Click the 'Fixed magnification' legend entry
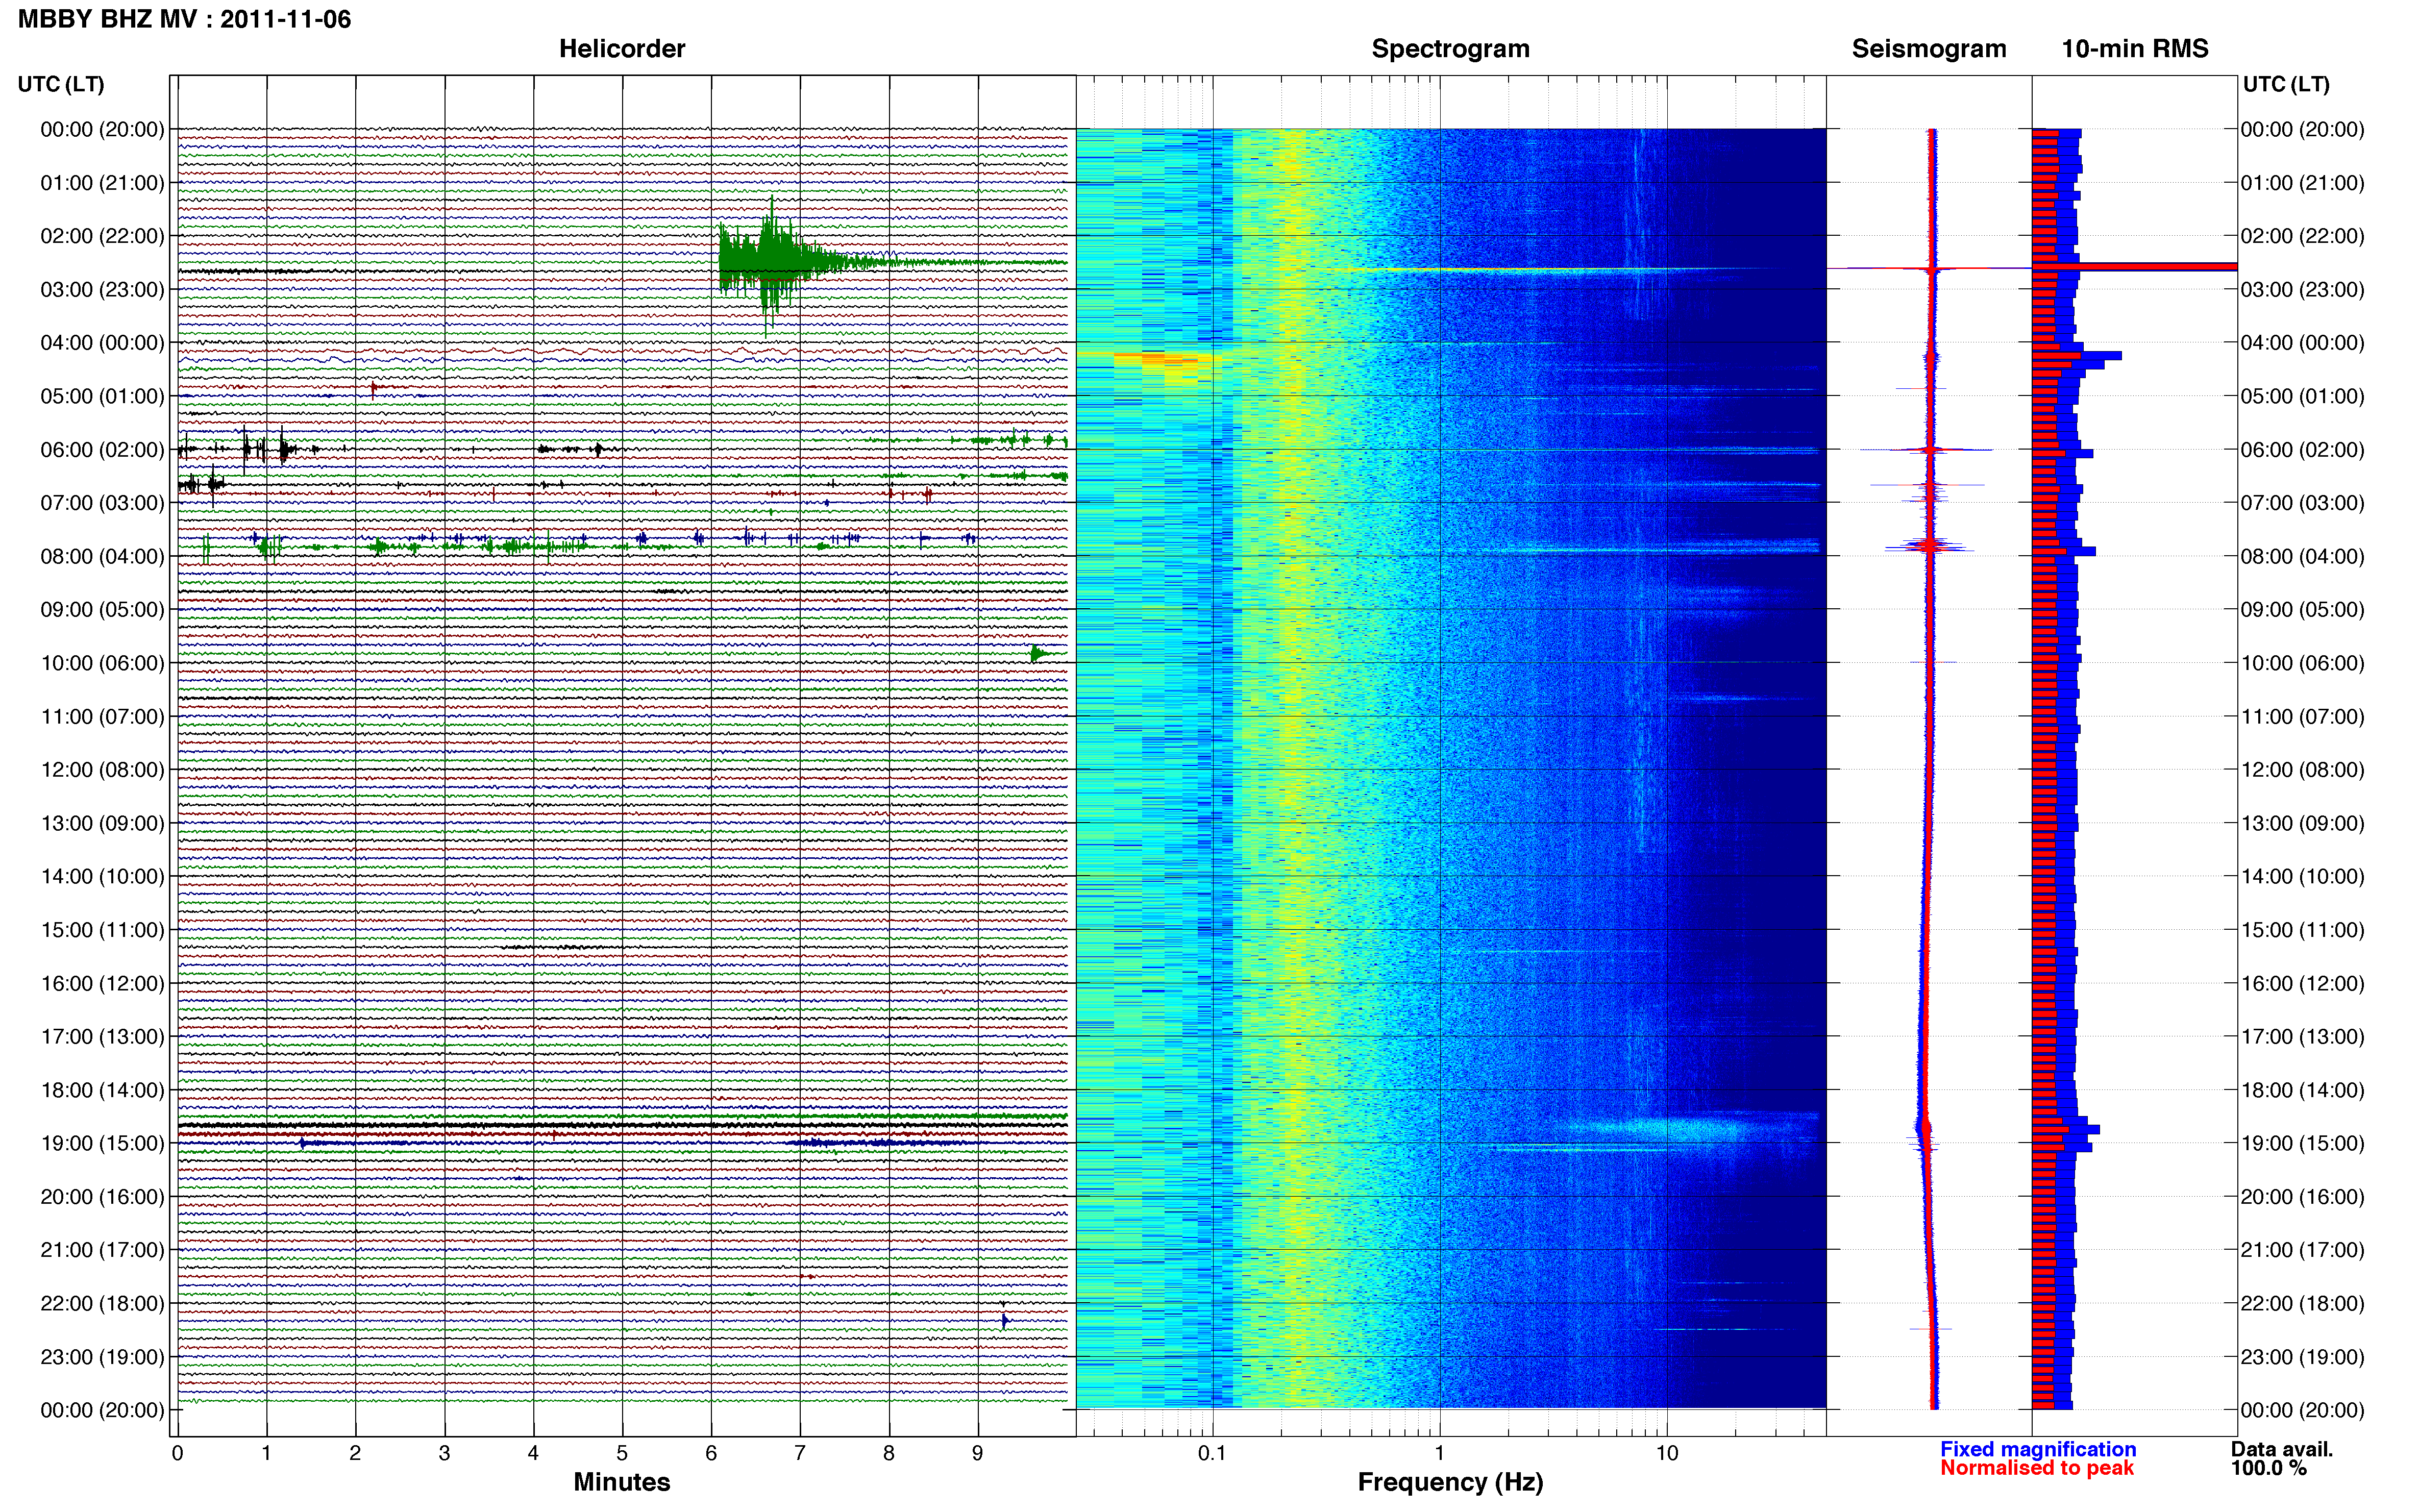Screen dimensions: 2419x1512 coord(2038,1449)
